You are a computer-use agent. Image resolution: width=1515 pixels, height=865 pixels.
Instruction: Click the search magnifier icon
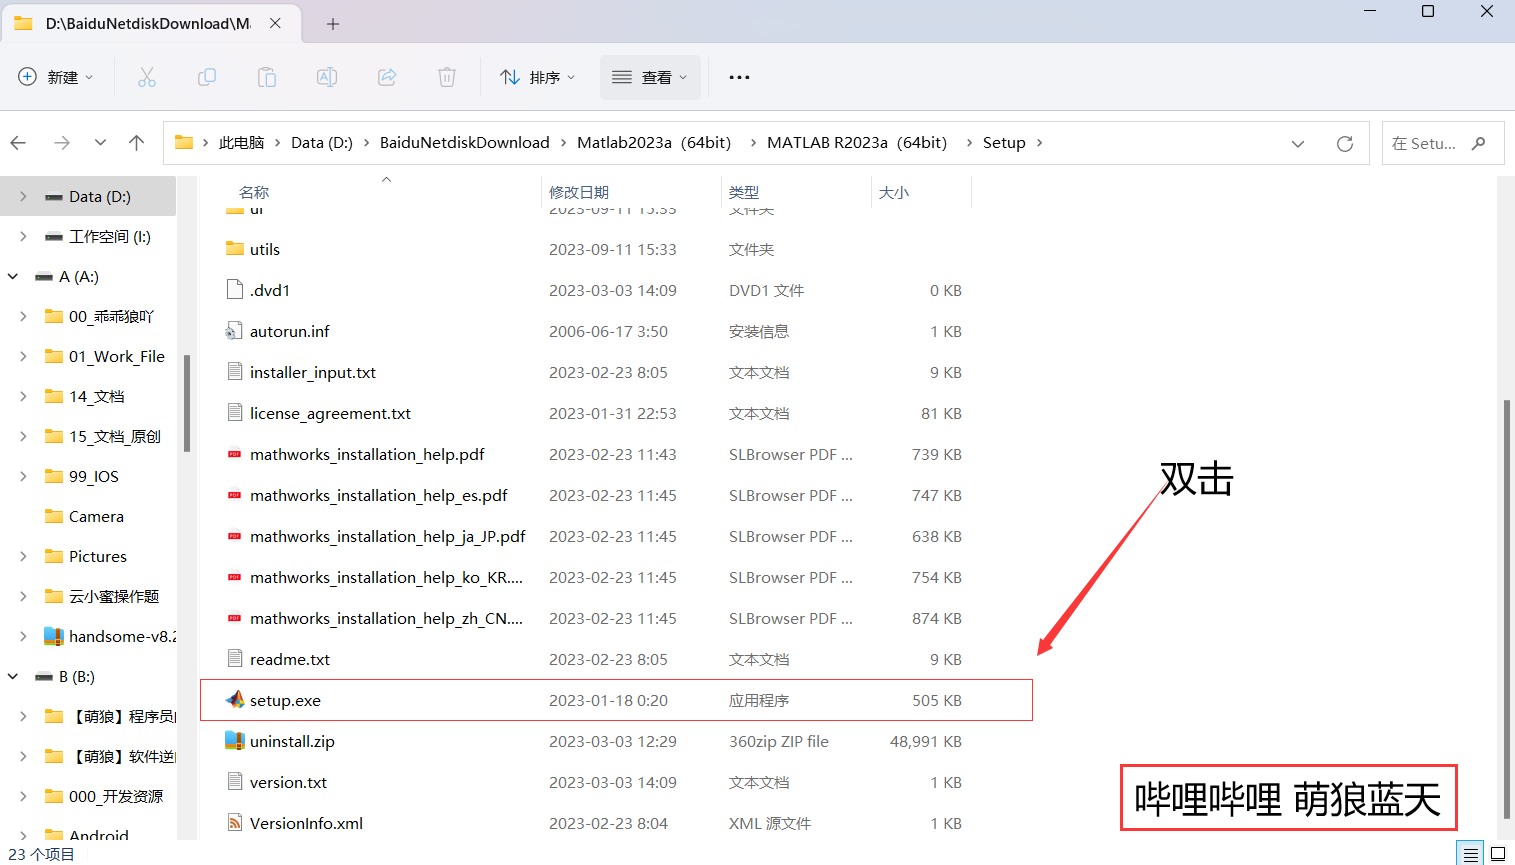tap(1479, 143)
